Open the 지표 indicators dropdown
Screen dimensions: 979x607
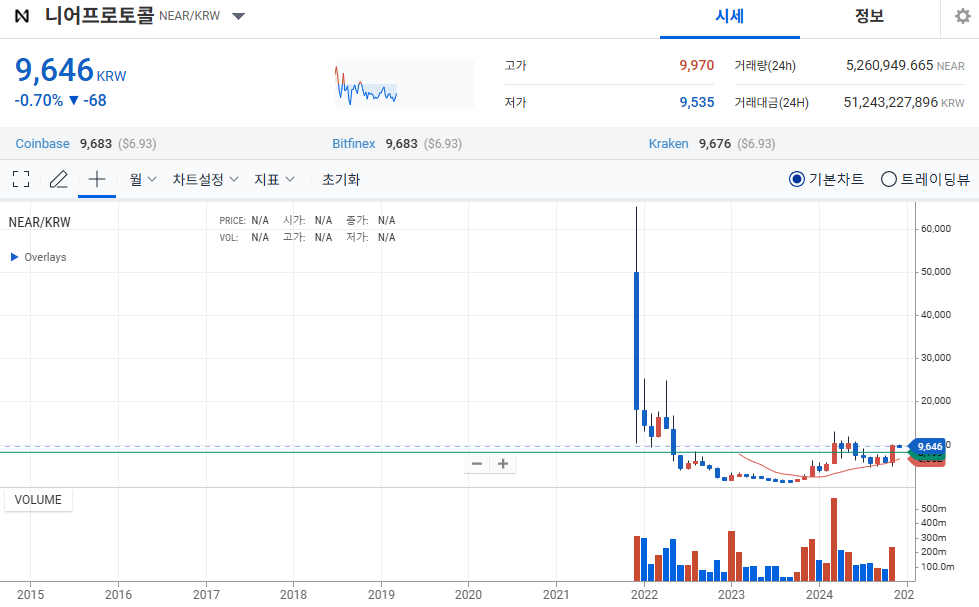[x=274, y=180]
